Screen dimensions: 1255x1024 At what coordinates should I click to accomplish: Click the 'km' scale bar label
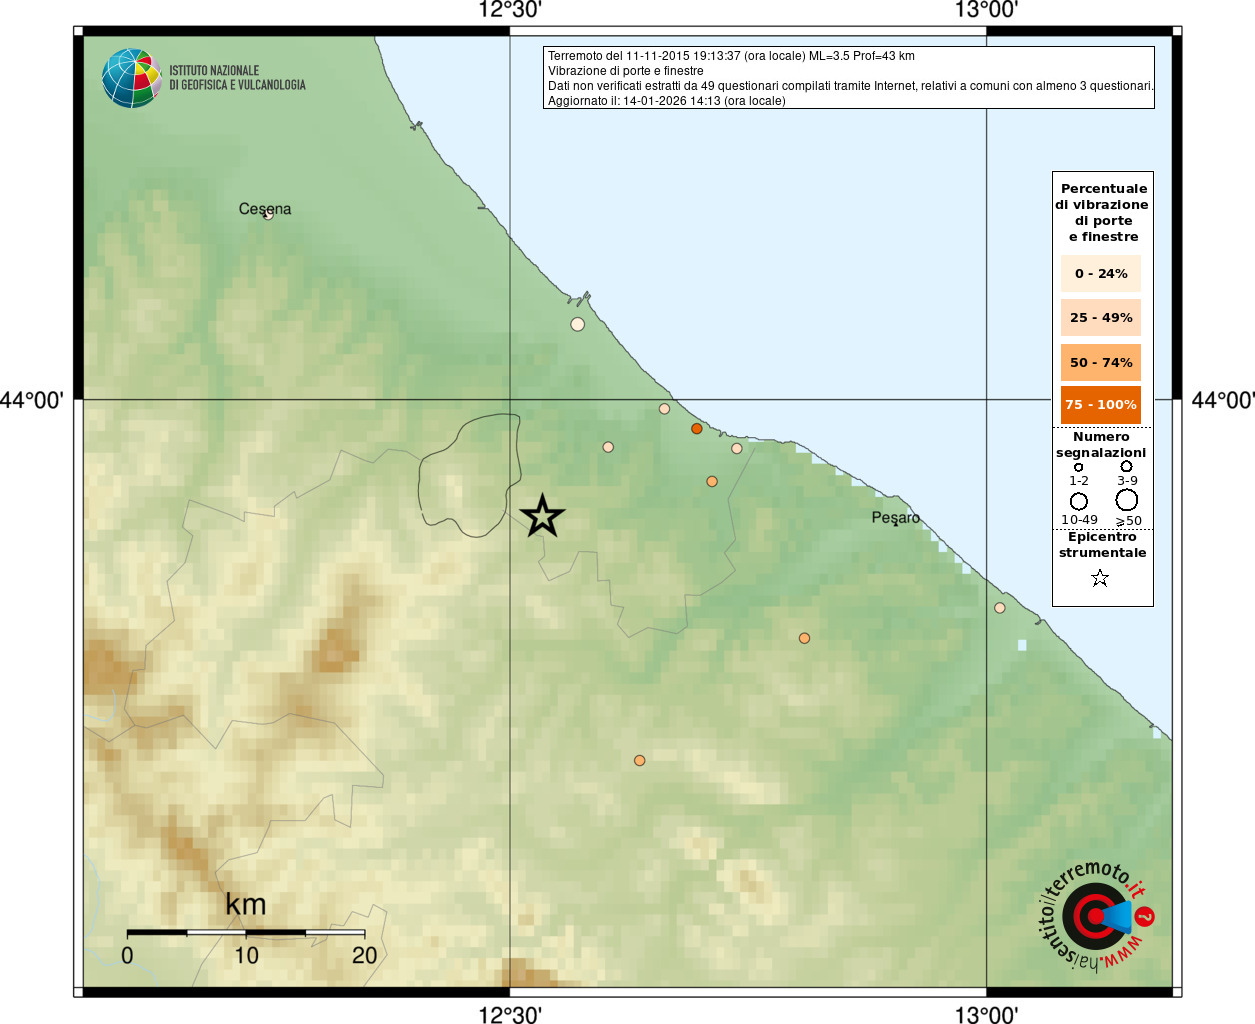[x=245, y=904]
